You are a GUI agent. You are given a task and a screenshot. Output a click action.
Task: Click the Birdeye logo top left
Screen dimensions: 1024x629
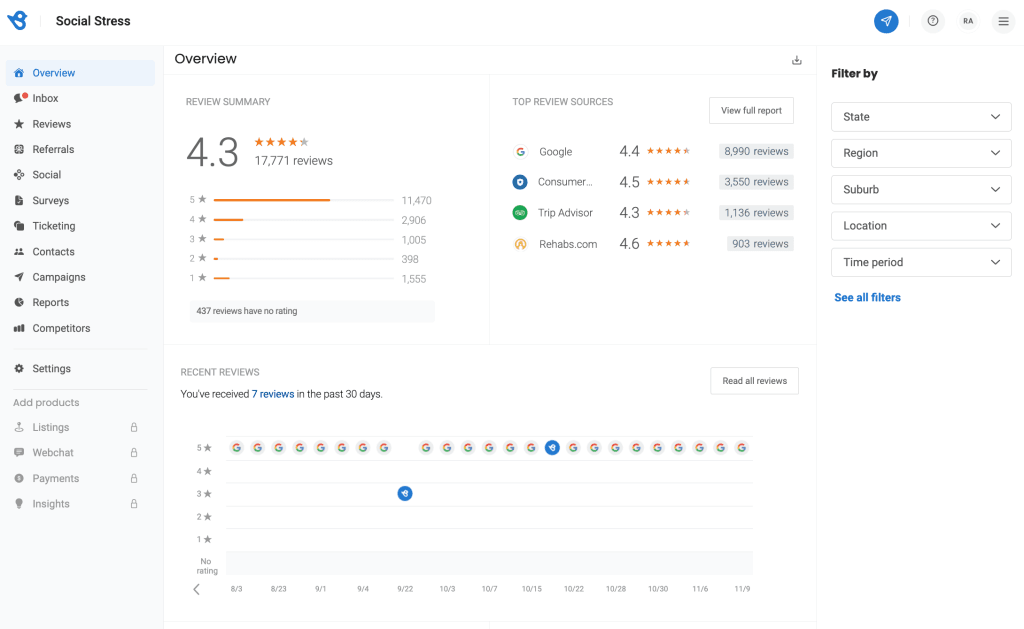16,20
